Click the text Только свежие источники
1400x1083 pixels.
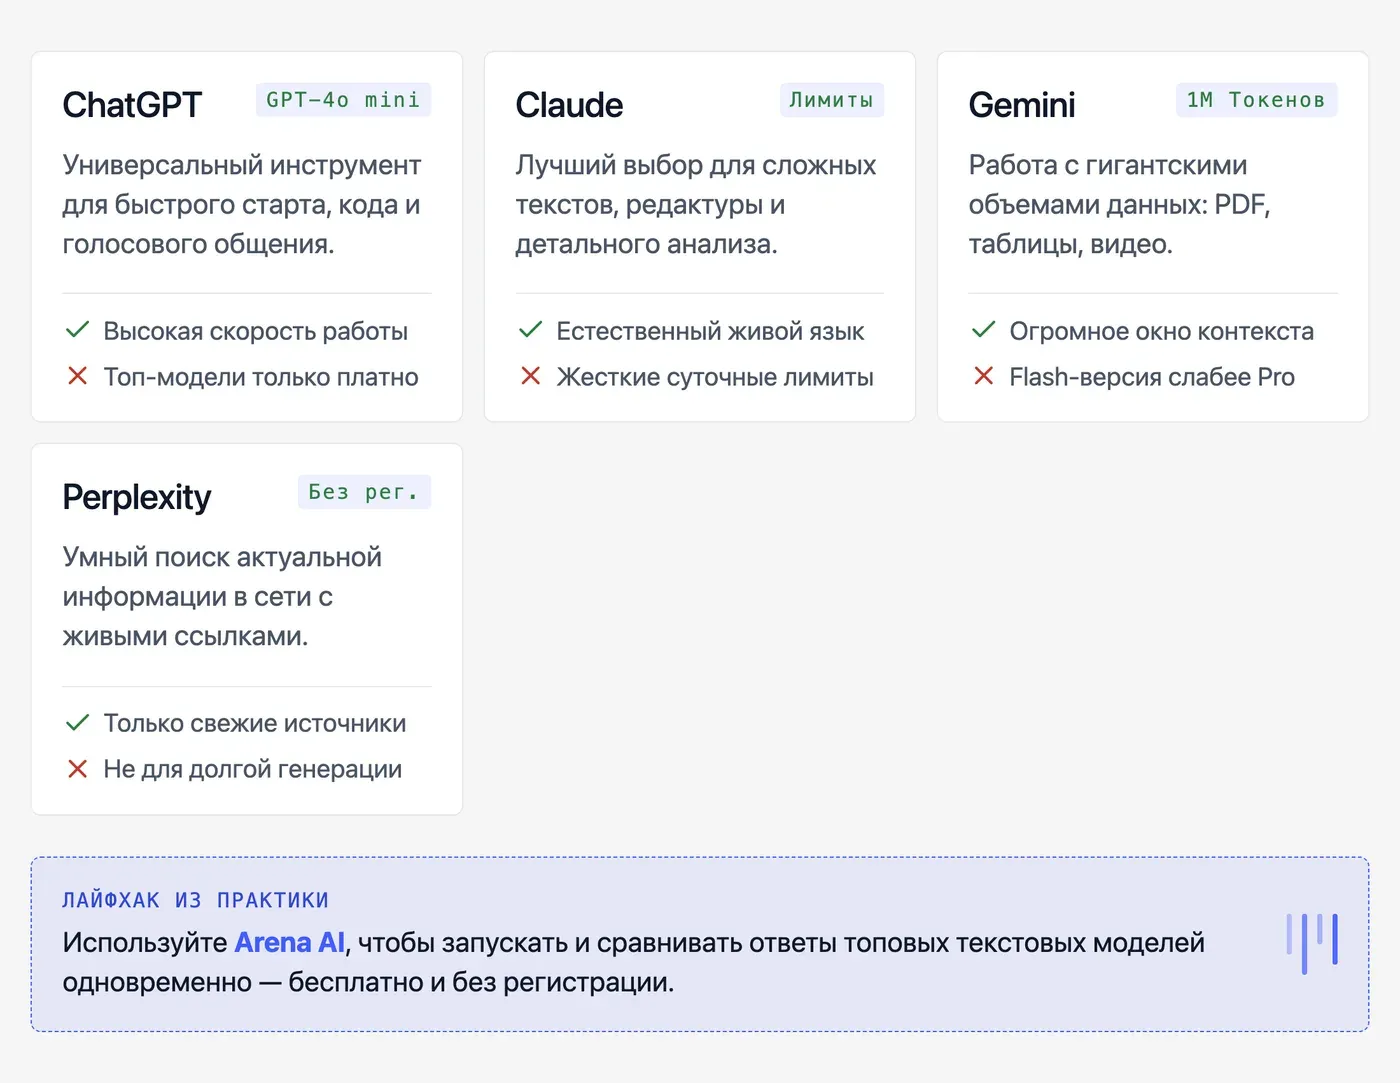coord(255,723)
